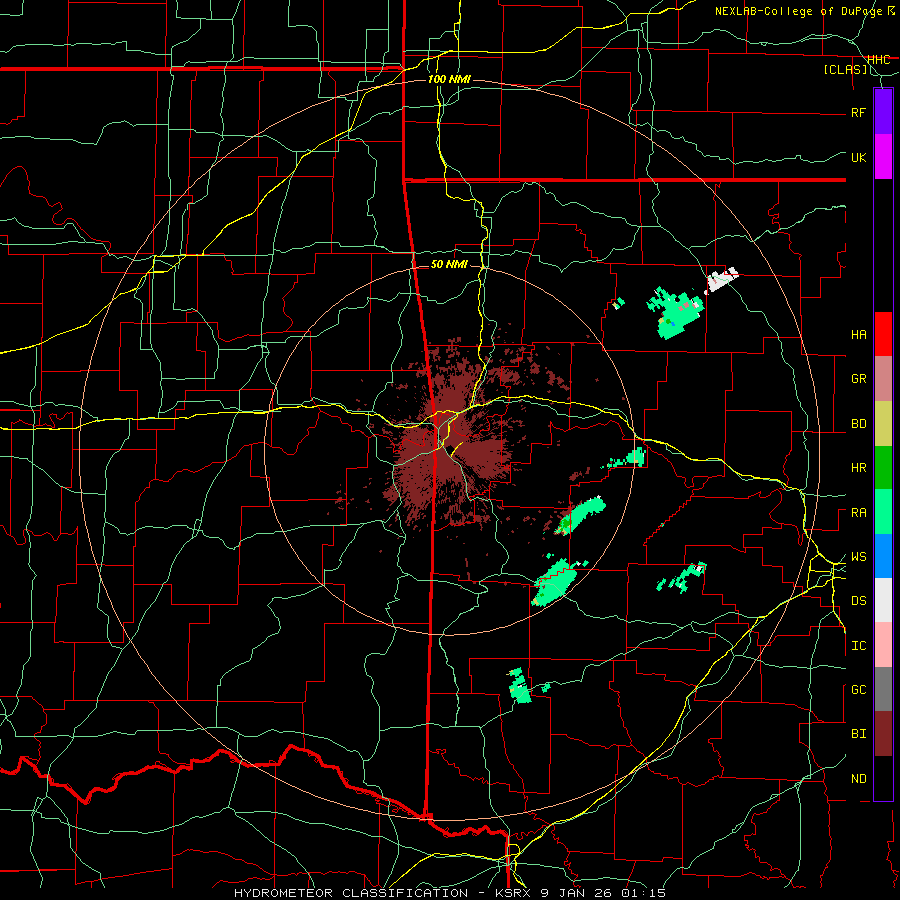Select the GC label in legend
Image resolution: width=900 pixels, height=900 pixels.
point(858,690)
